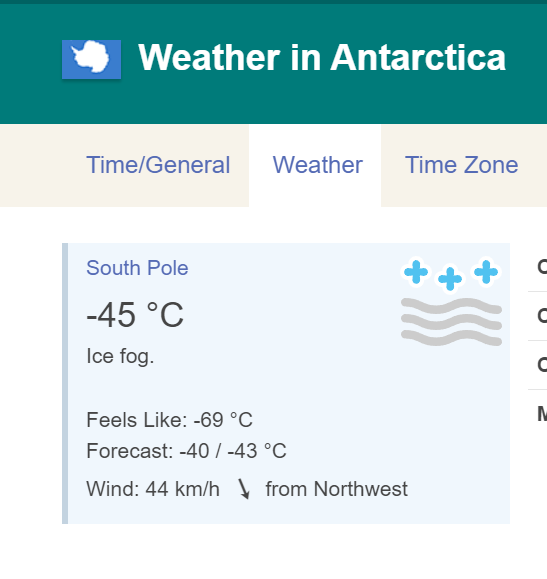Click the rightmost blue ice crystal symbol
Screen dimensions: 547x579
[x=486, y=272]
